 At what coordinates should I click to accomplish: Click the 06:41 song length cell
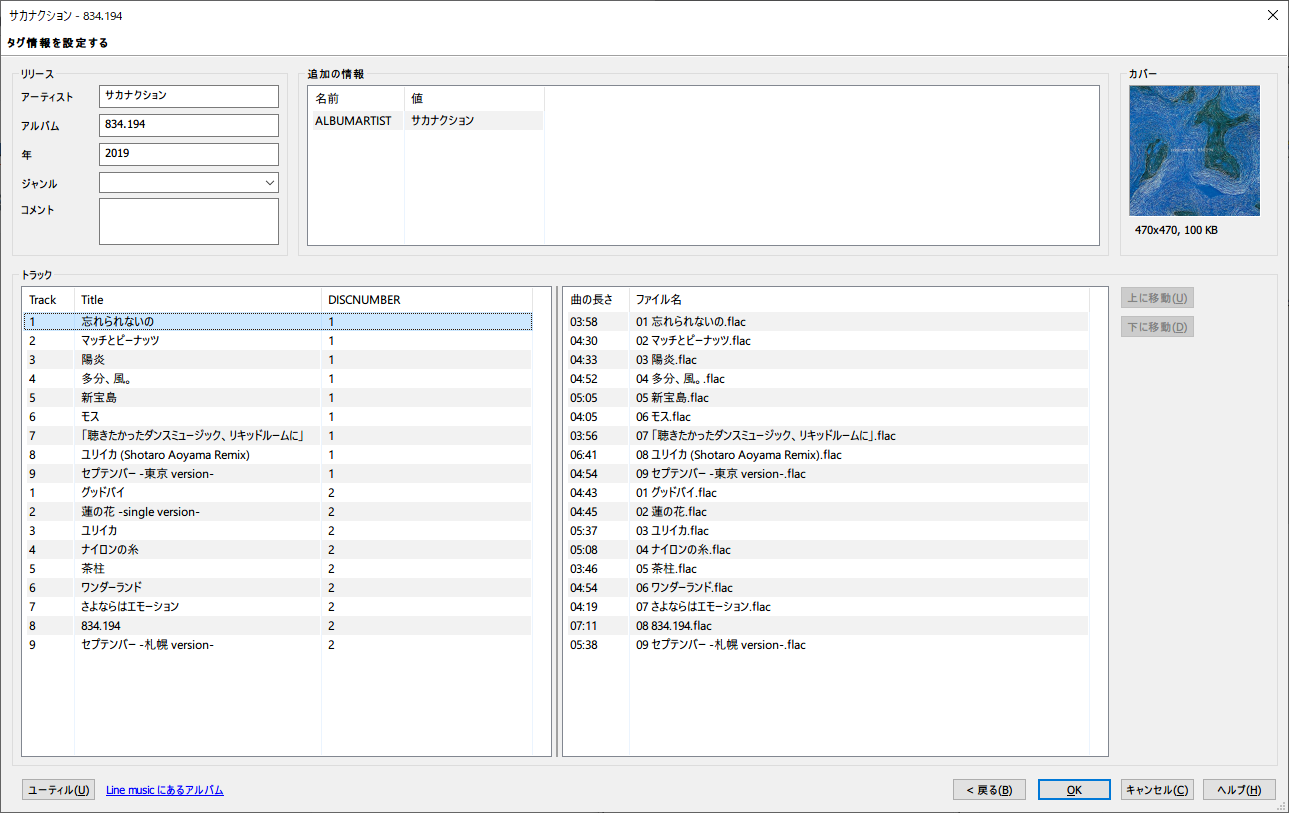pos(583,455)
